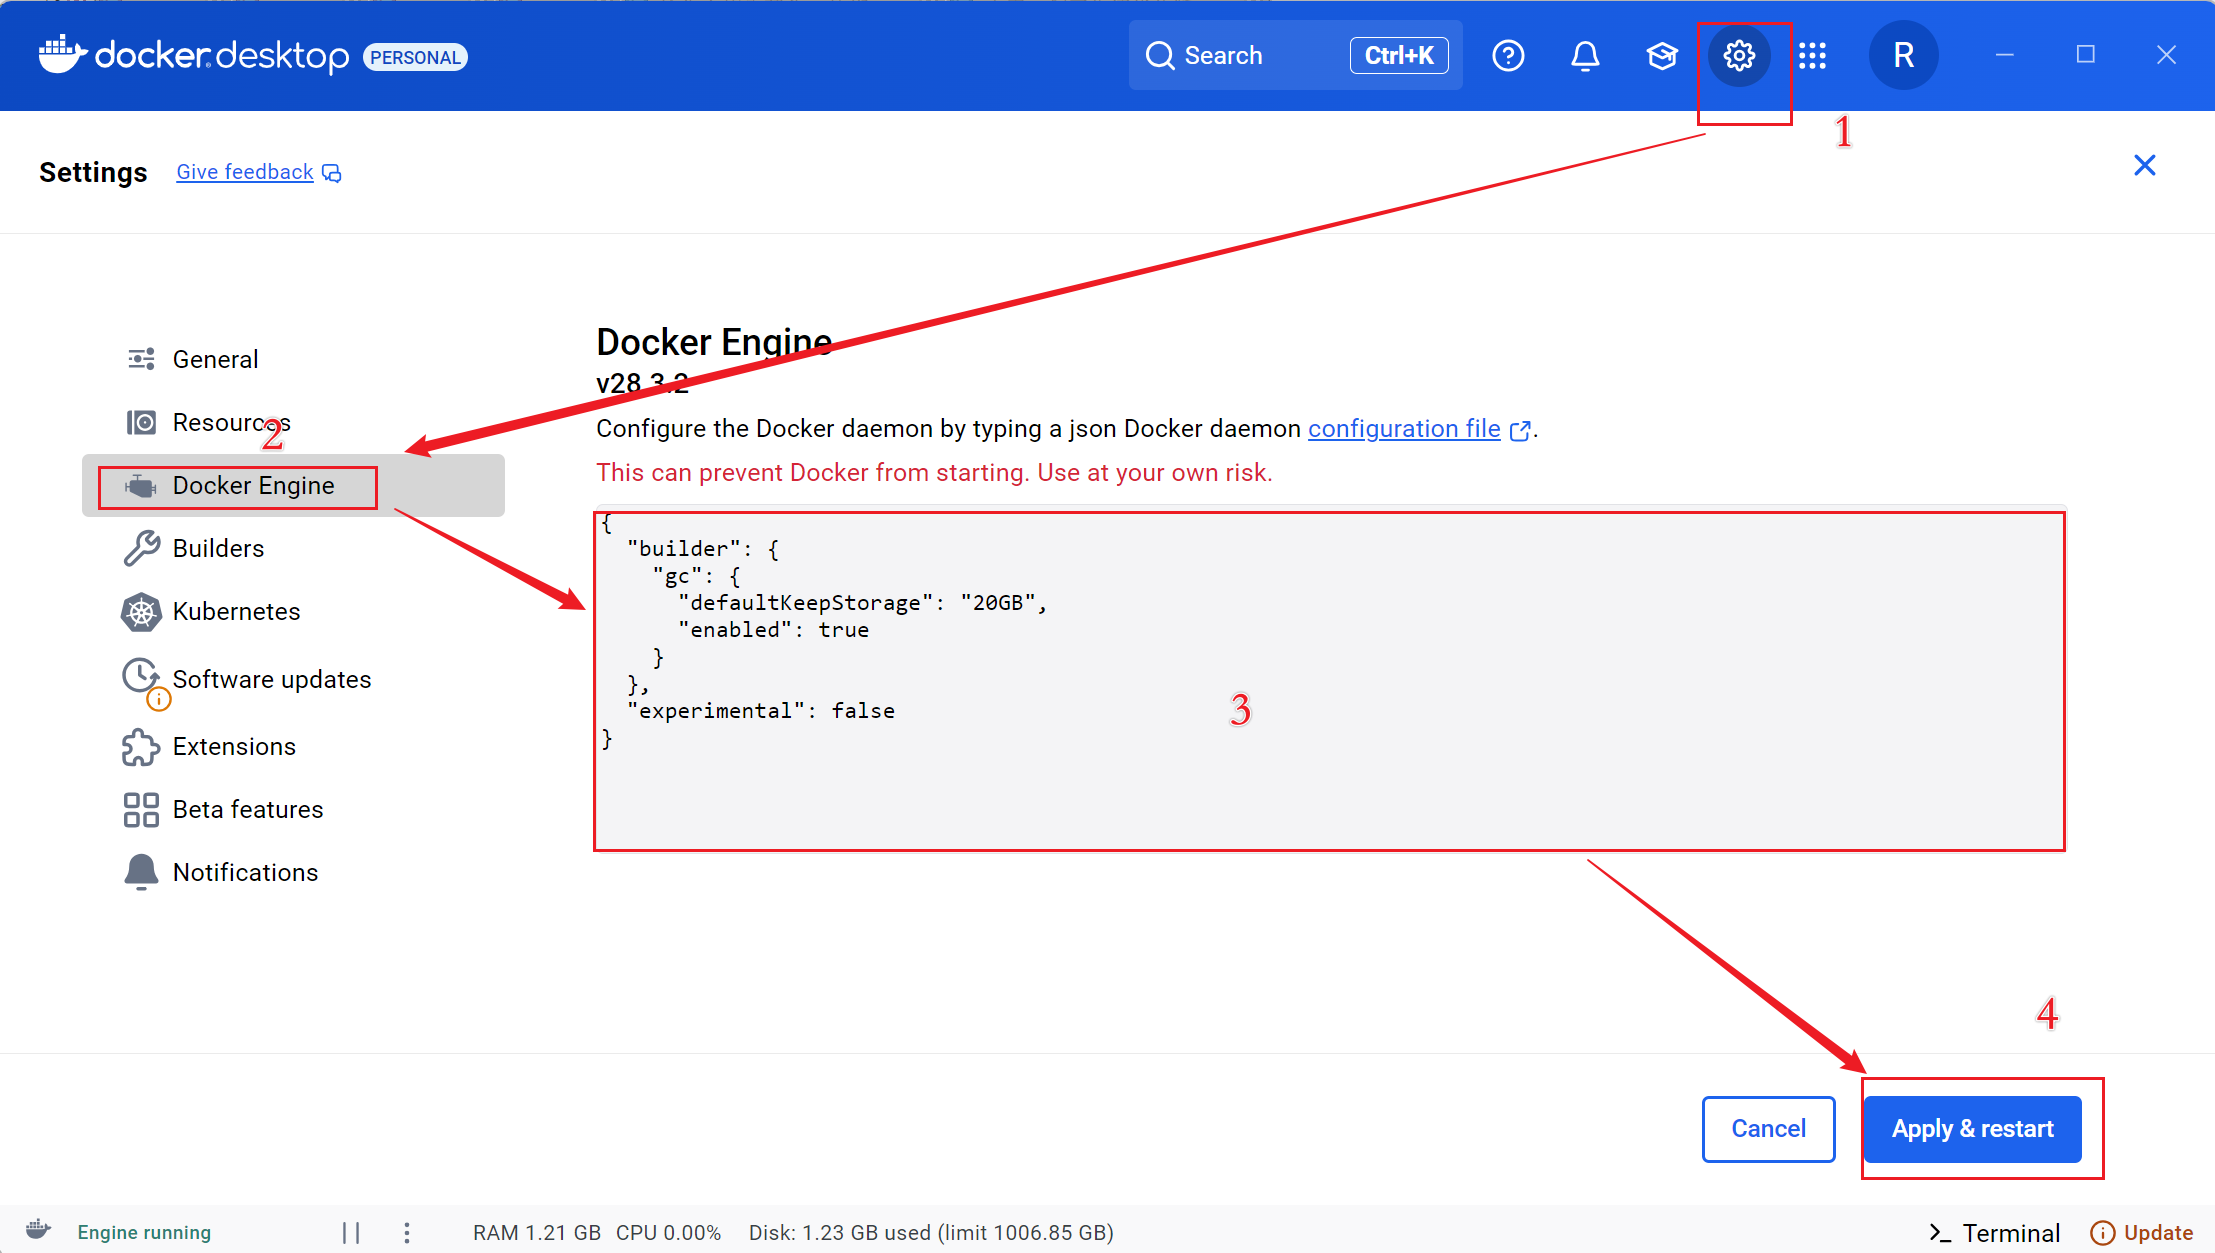The height and width of the screenshot is (1253, 2215).
Task: Show notifications bell in header
Action: (1585, 55)
